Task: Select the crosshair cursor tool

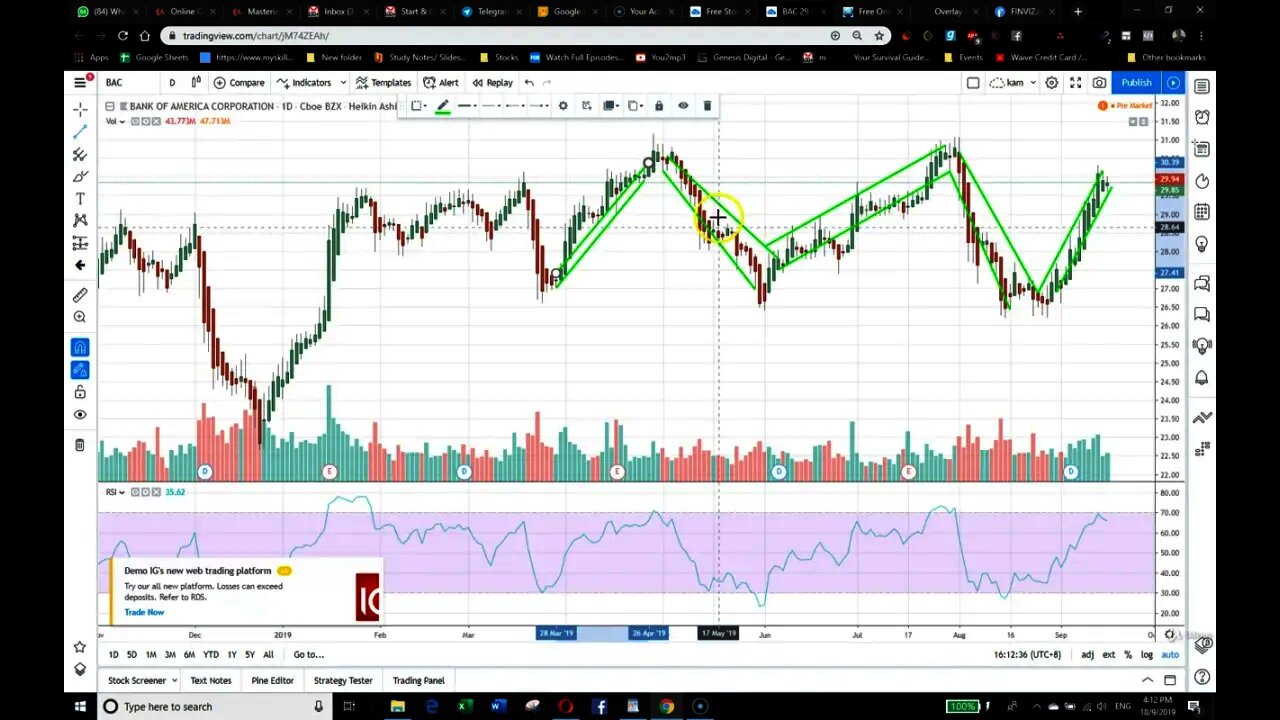Action: (x=80, y=109)
